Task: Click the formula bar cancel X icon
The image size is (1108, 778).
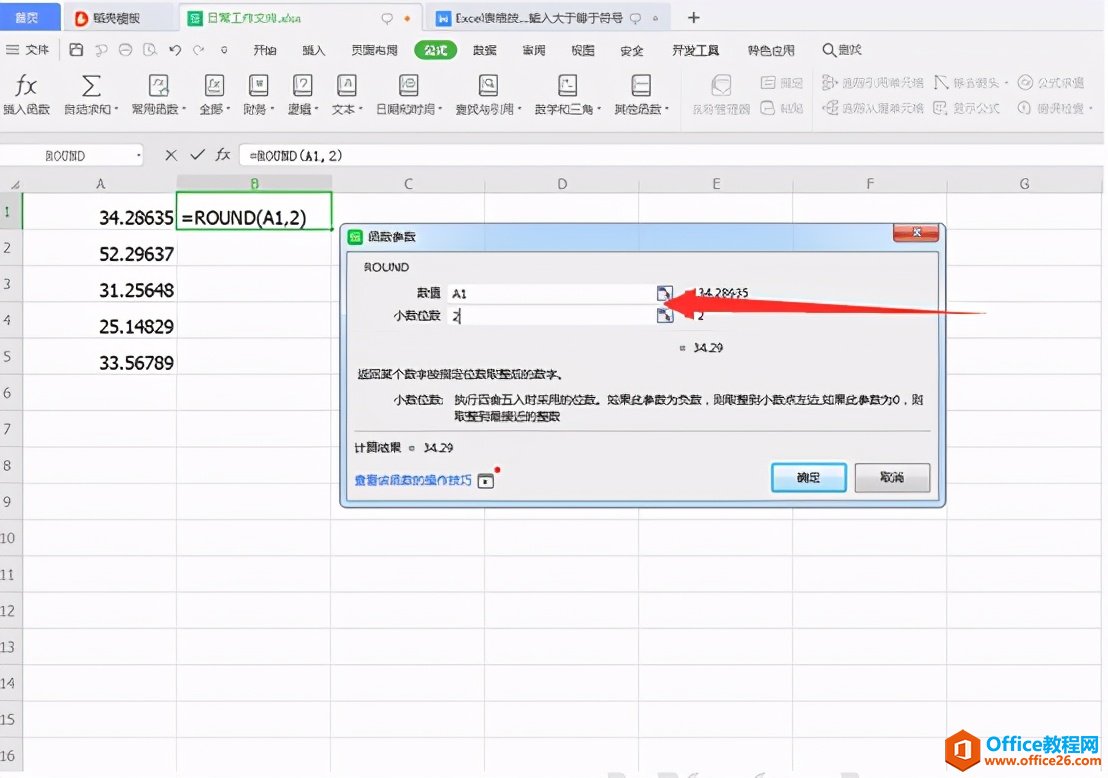Action: tap(171, 155)
